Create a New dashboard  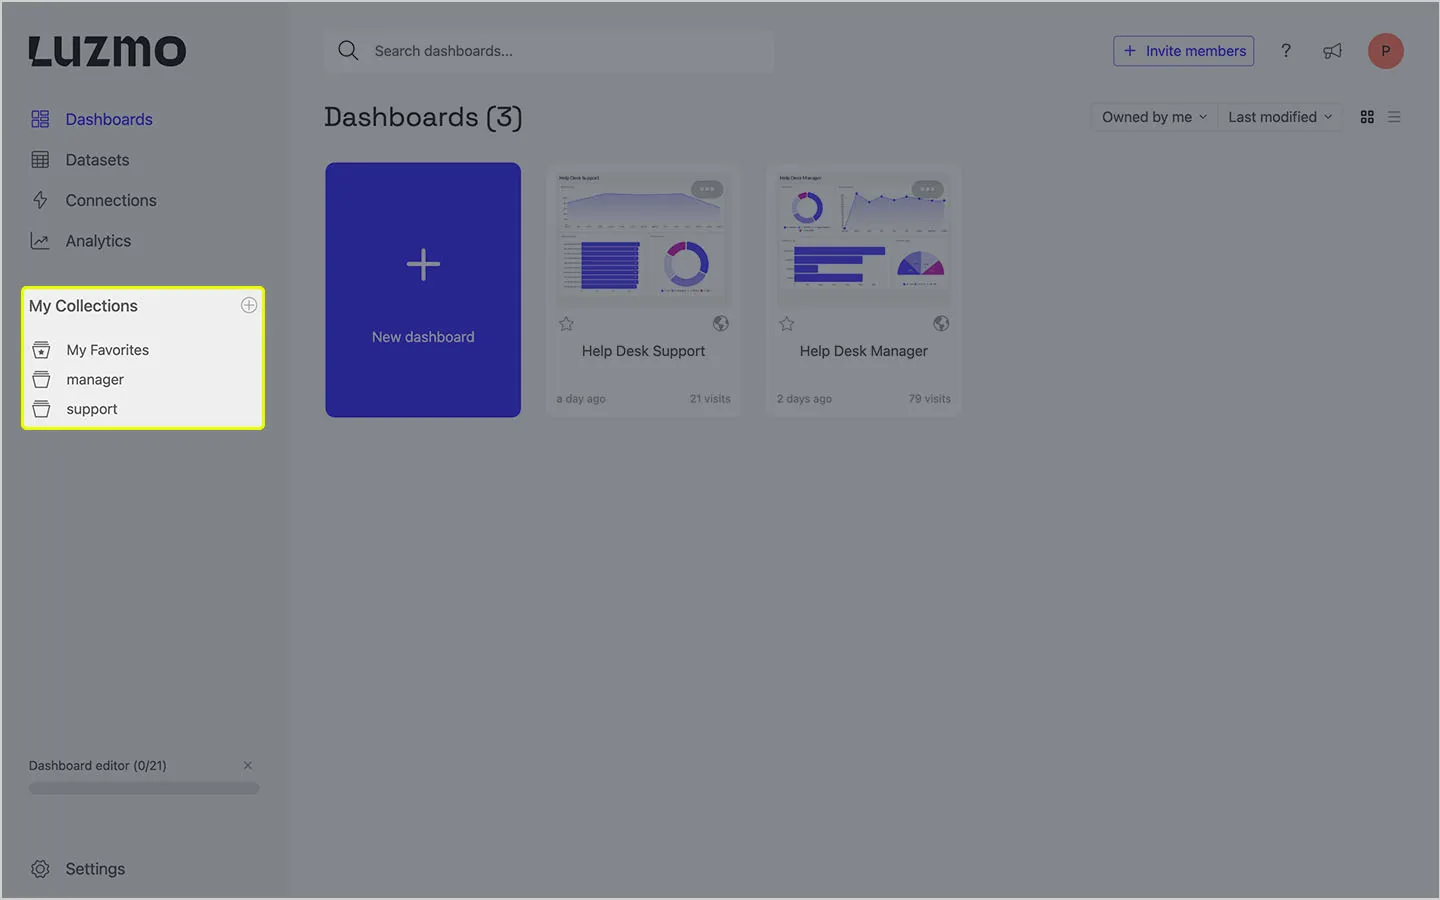tap(423, 290)
